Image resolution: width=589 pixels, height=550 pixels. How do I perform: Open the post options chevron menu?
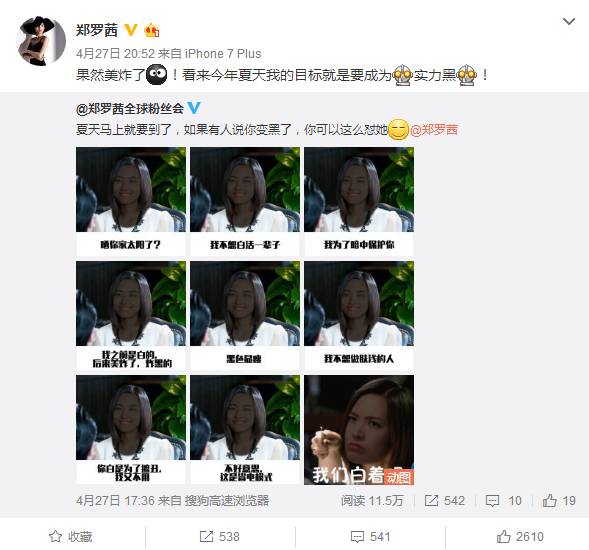[569, 21]
